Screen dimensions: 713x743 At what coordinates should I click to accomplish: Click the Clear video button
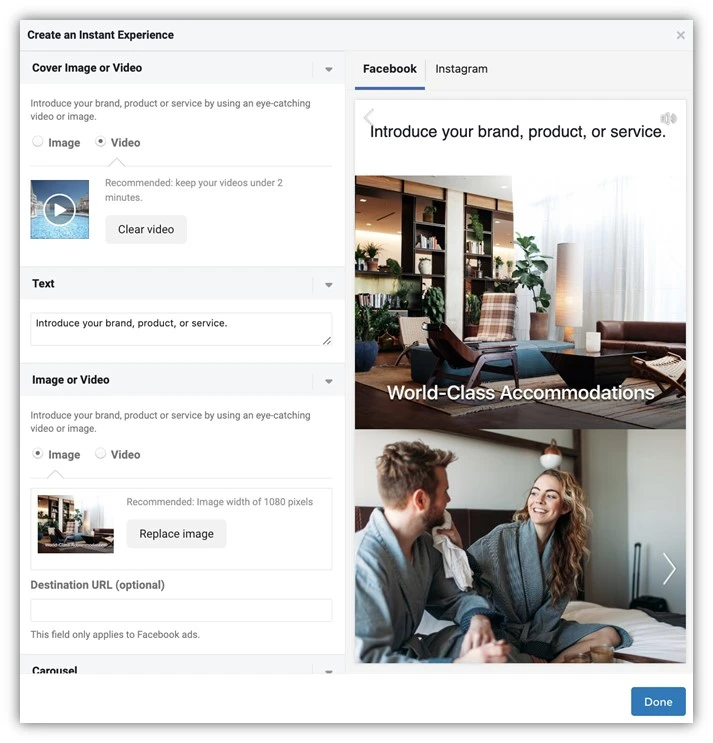146,229
